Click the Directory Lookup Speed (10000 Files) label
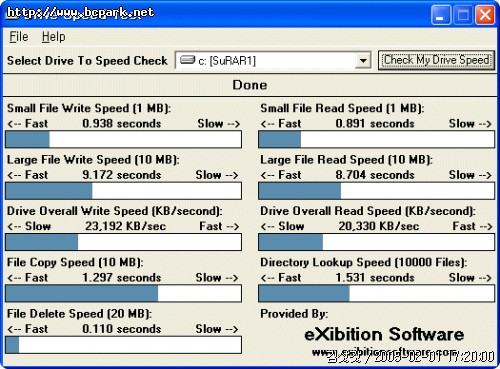Viewport: 500px width, 369px height. [364, 262]
